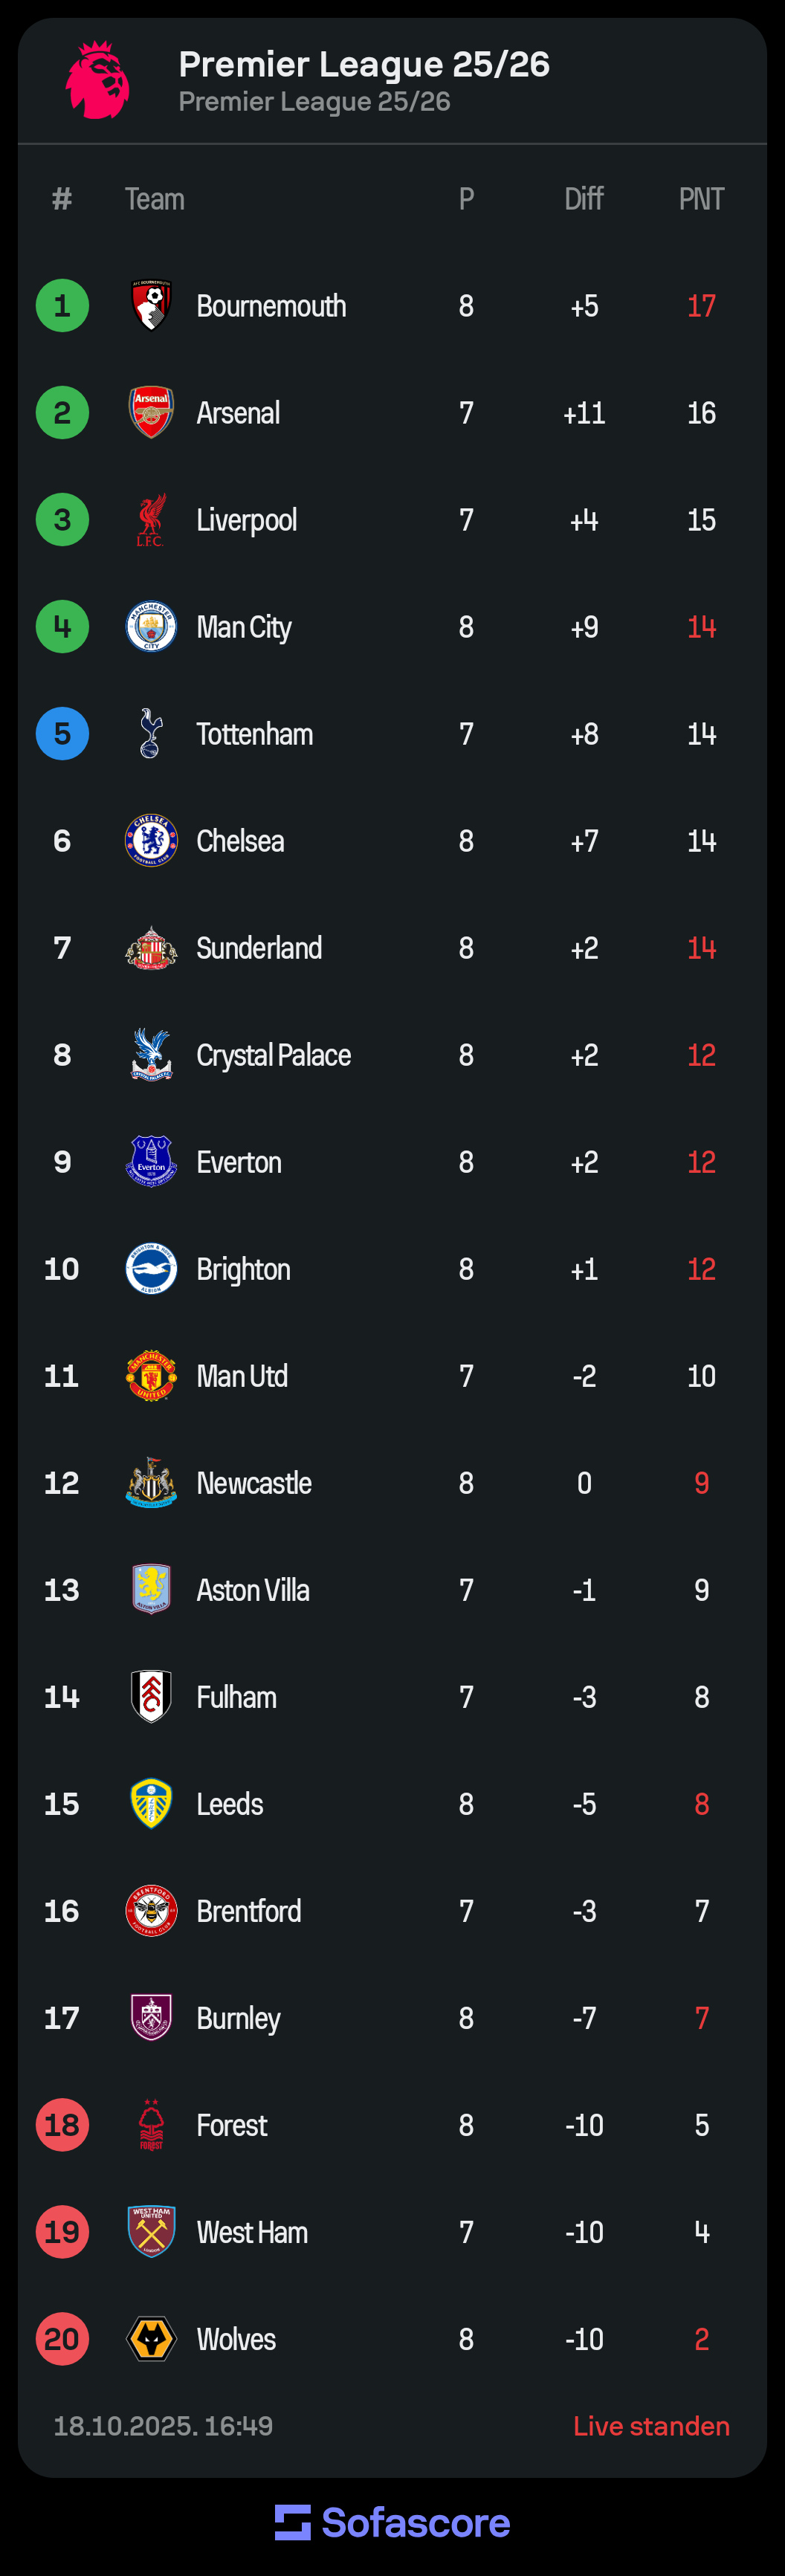Image resolution: width=785 pixels, height=2576 pixels.
Task: Select the Sunderland team name
Action: pos(259,948)
